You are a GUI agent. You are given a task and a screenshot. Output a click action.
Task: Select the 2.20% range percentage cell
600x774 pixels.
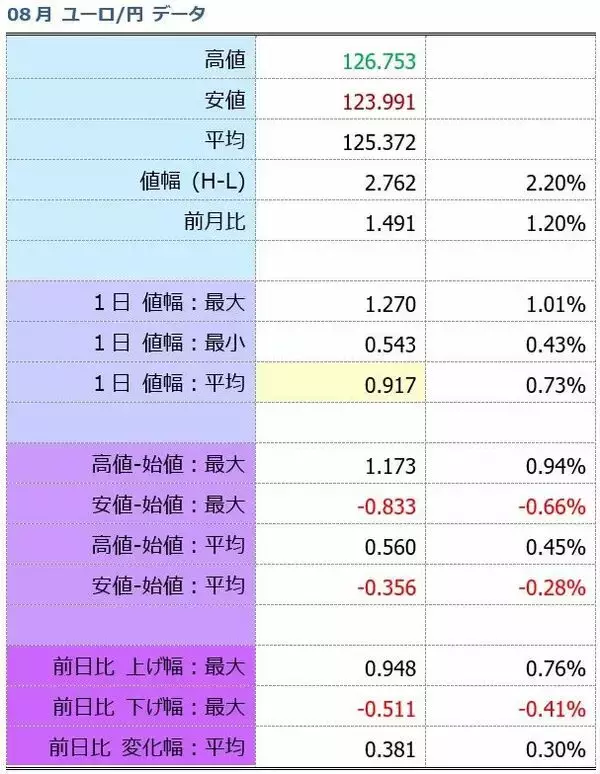(x=555, y=183)
